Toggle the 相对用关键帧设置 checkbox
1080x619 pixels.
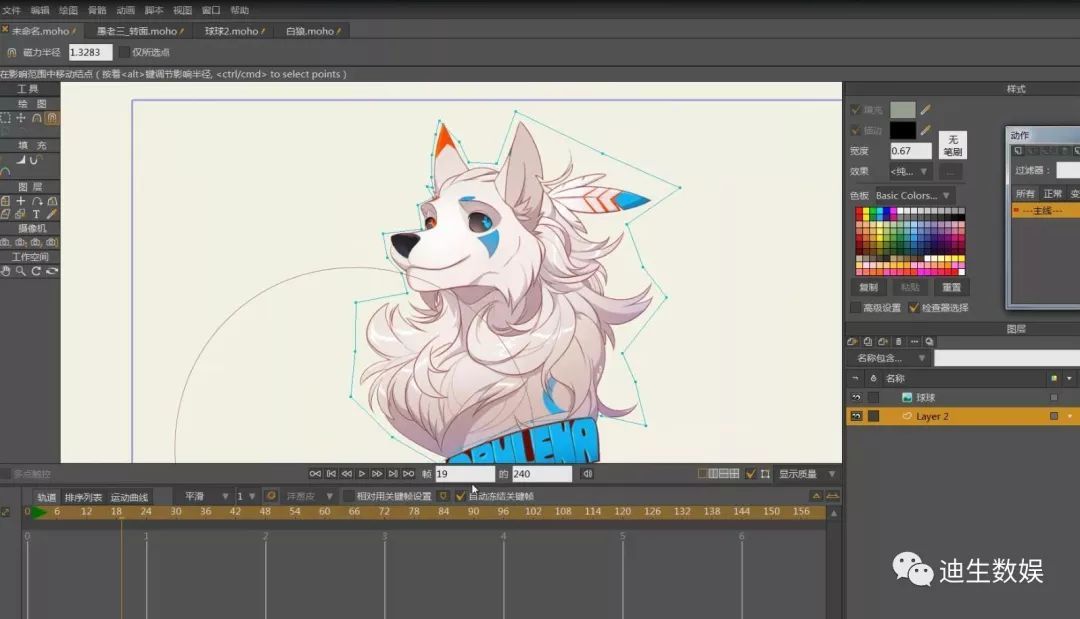(x=349, y=496)
